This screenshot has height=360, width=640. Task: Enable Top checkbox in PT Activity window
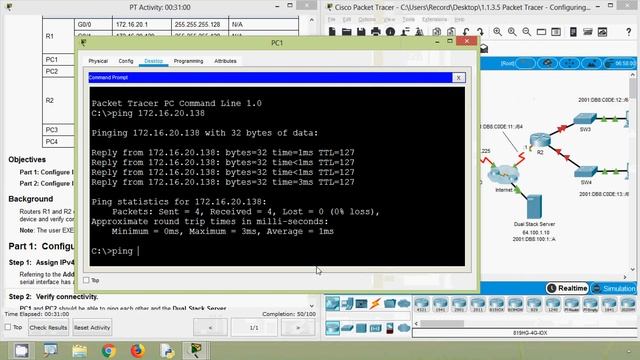(x=8, y=327)
